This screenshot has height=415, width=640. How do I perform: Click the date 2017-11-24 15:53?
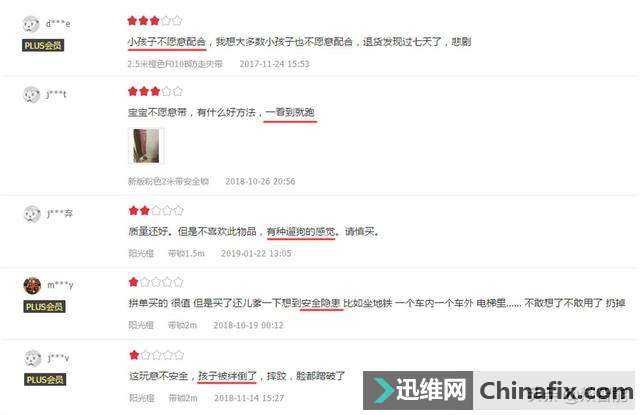274,64
